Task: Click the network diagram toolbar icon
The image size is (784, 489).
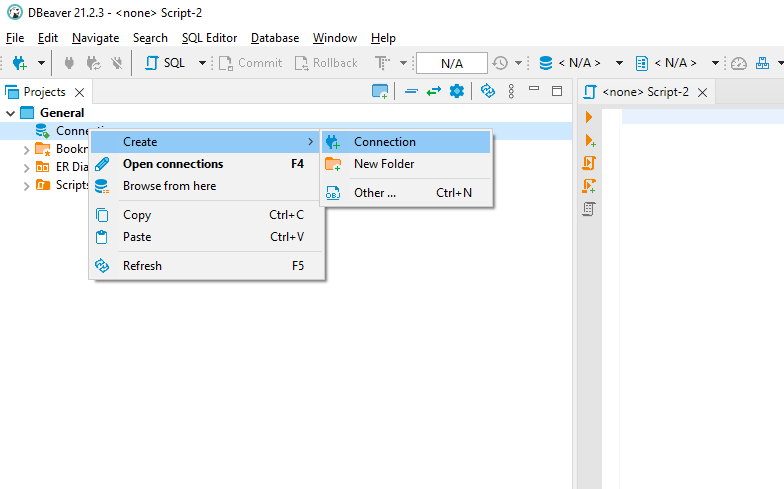Action: click(x=762, y=63)
